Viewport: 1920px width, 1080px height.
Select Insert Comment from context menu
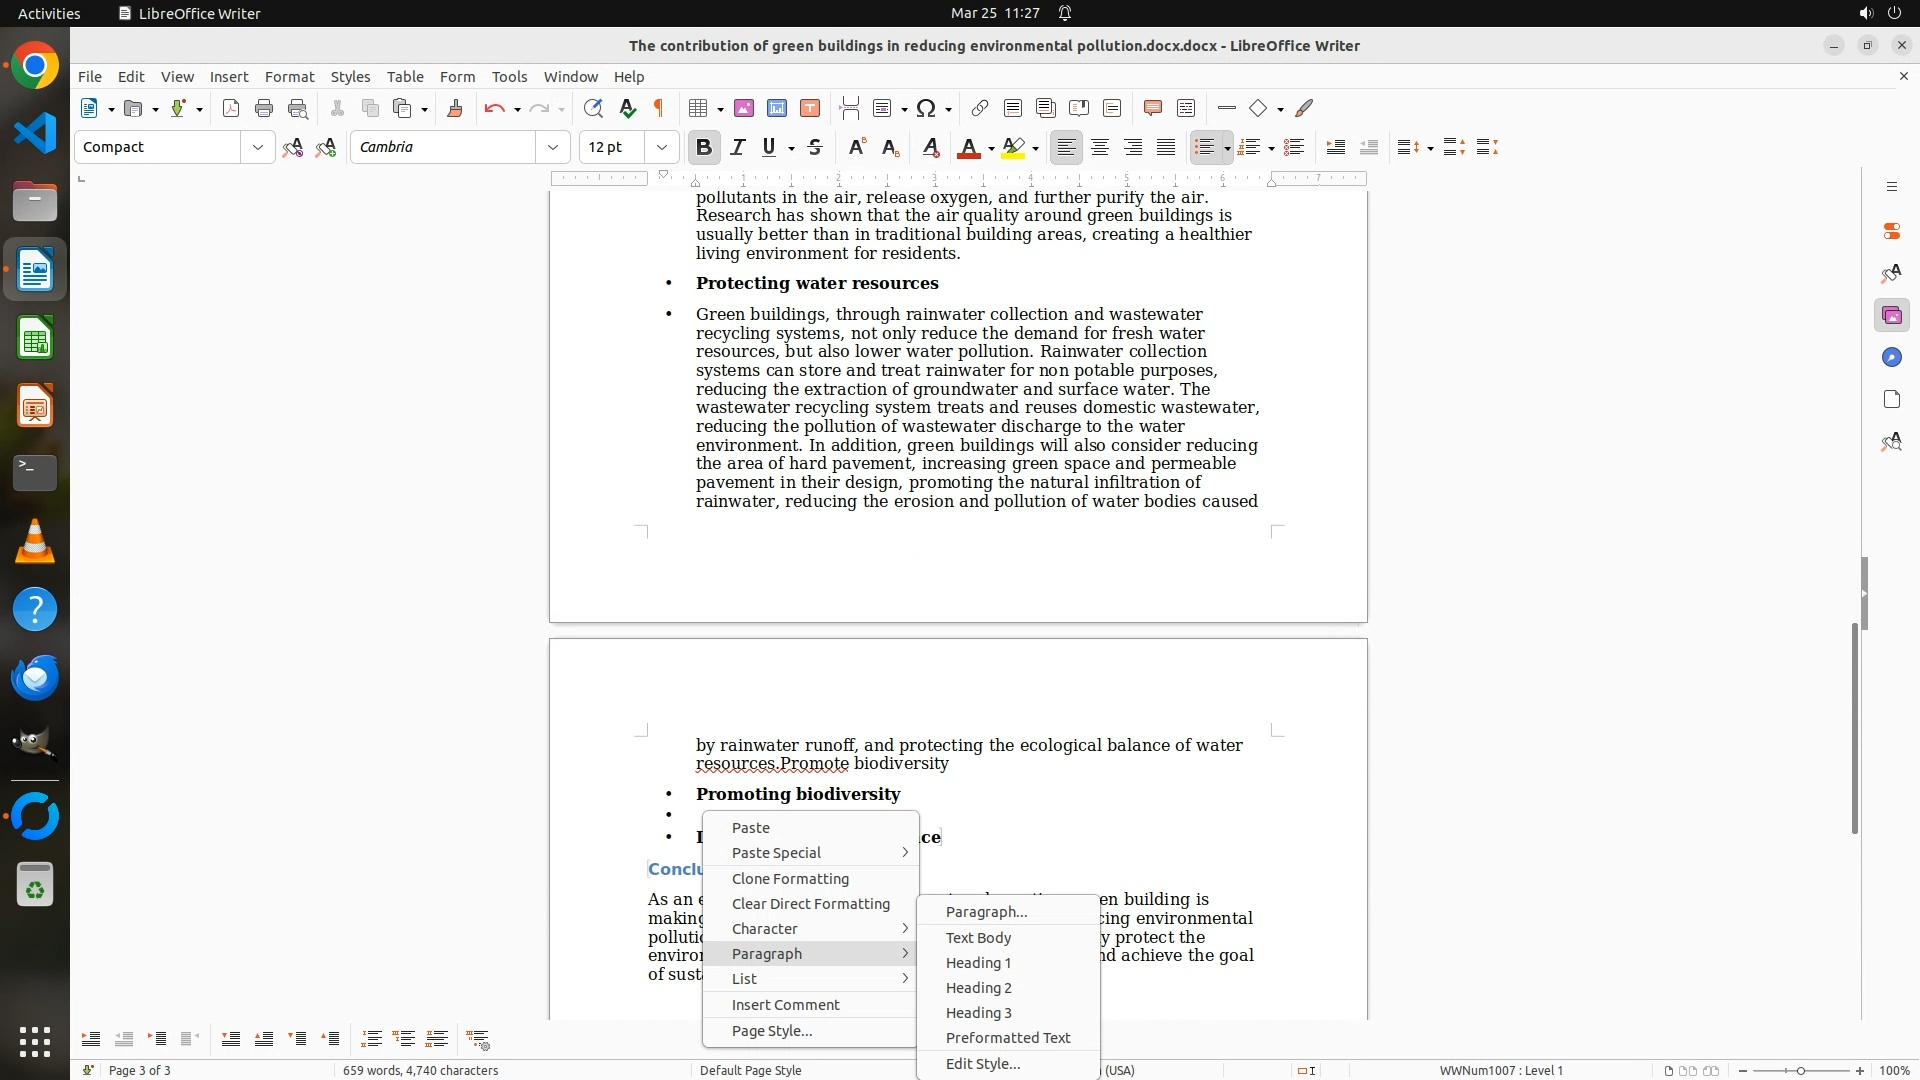pyautogui.click(x=785, y=1005)
